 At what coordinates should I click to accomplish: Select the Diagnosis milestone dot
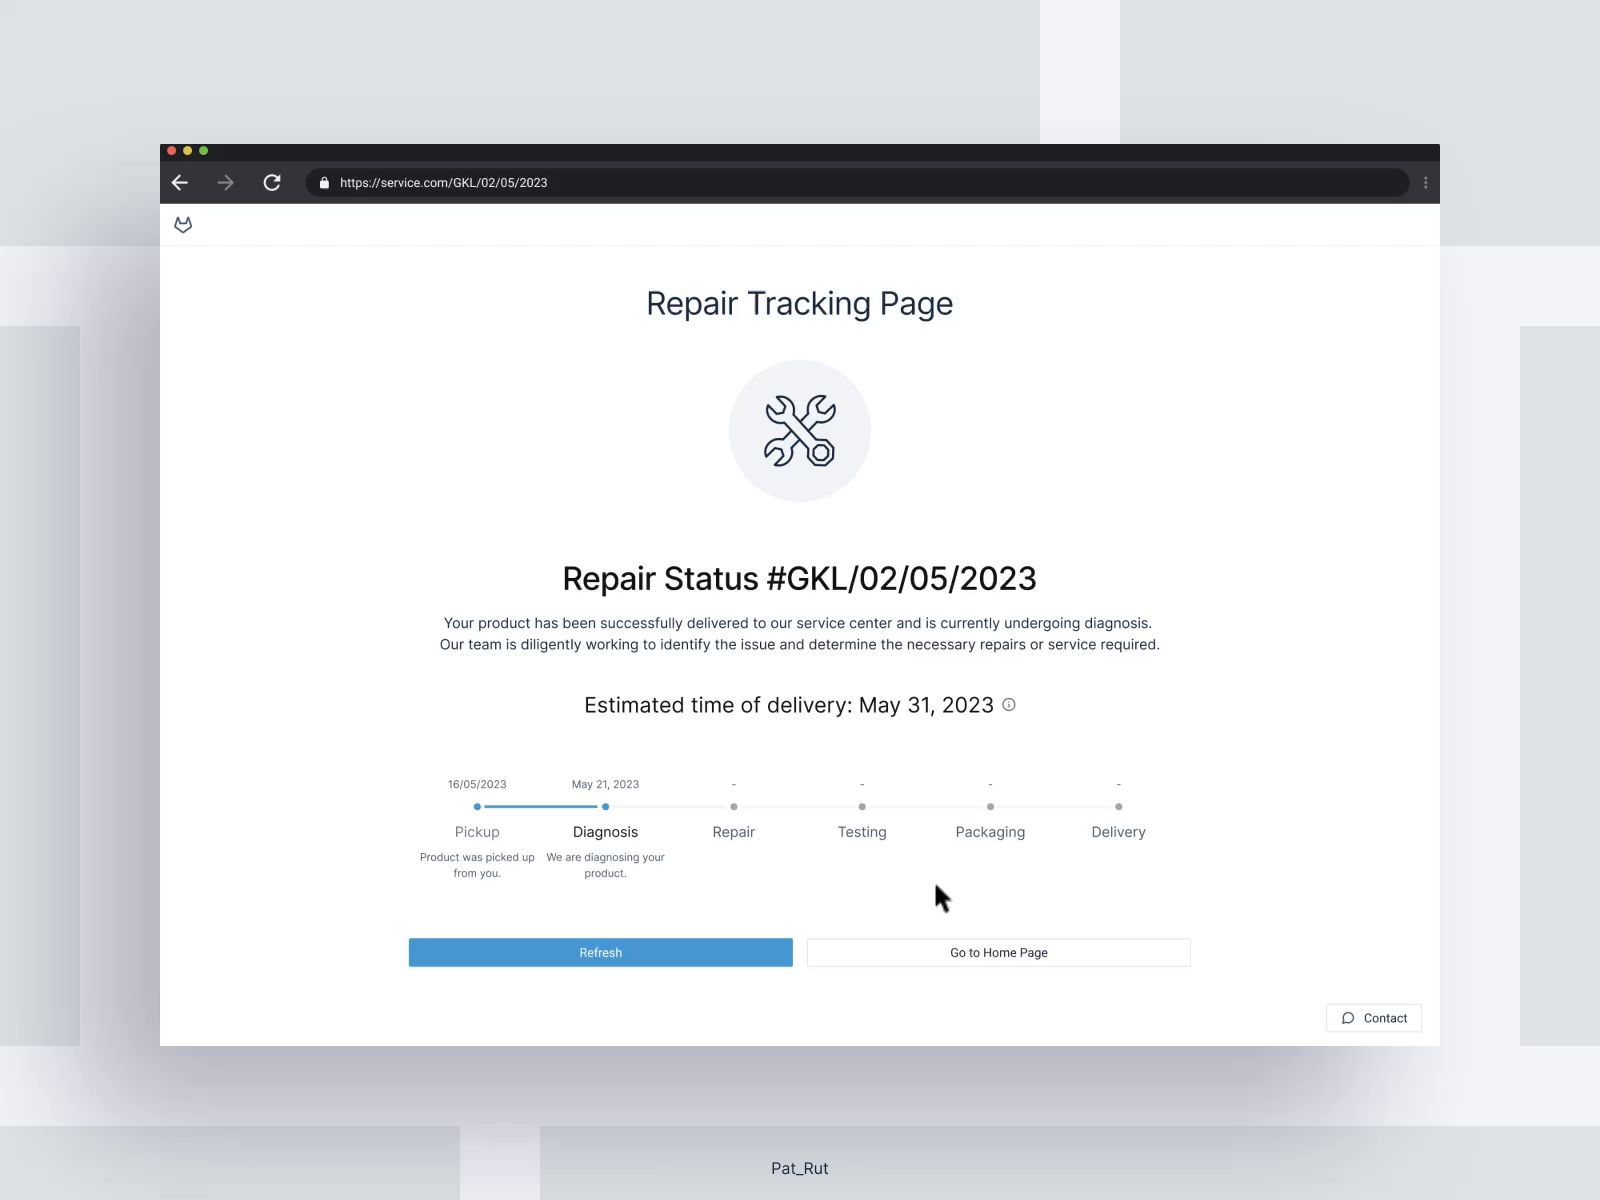click(605, 806)
